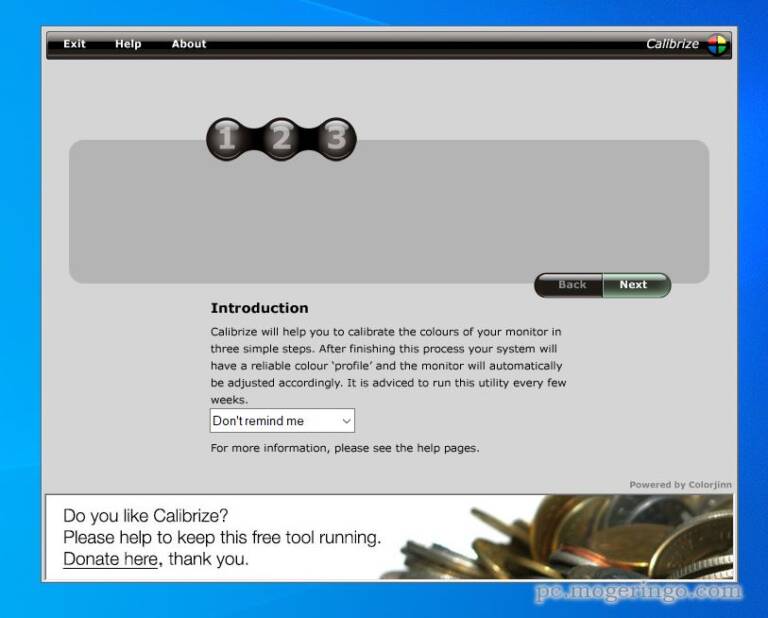The image size is (768, 618).
Task: Follow the "Donate here" link
Action: click(110, 559)
